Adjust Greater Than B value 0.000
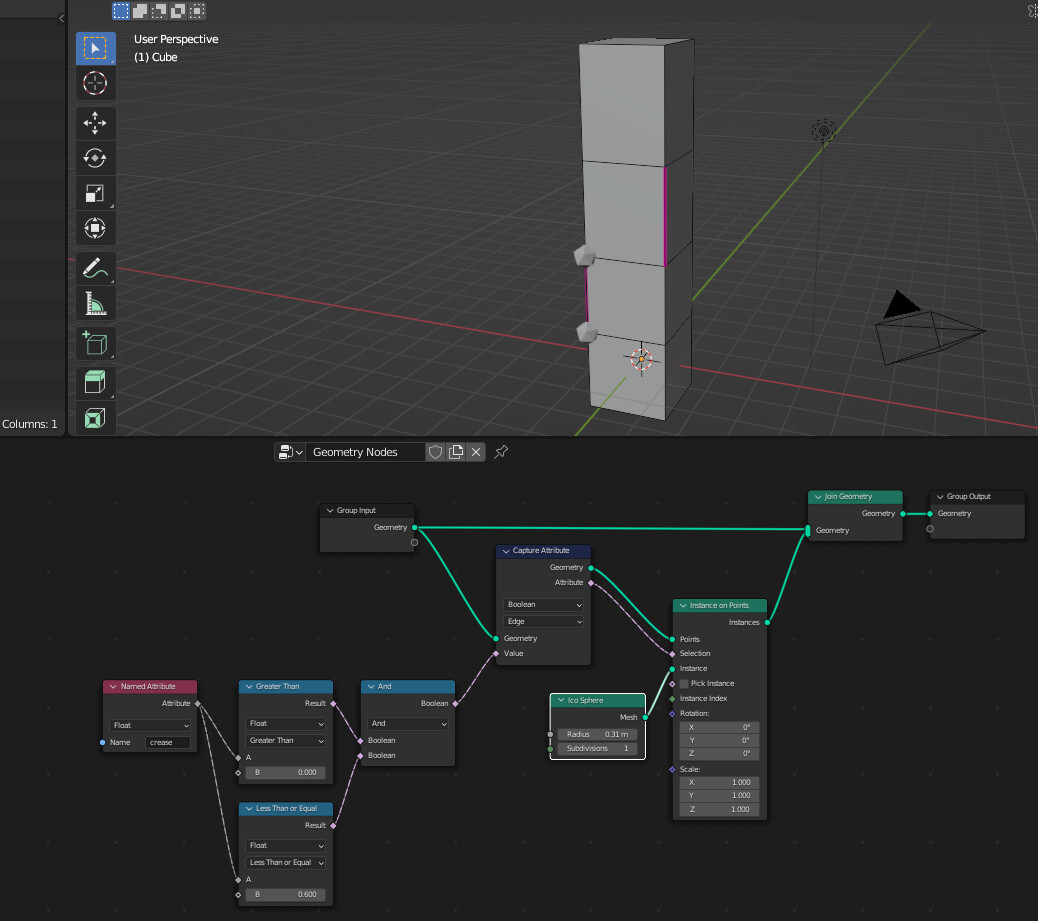1038x921 pixels. (285, 773)
